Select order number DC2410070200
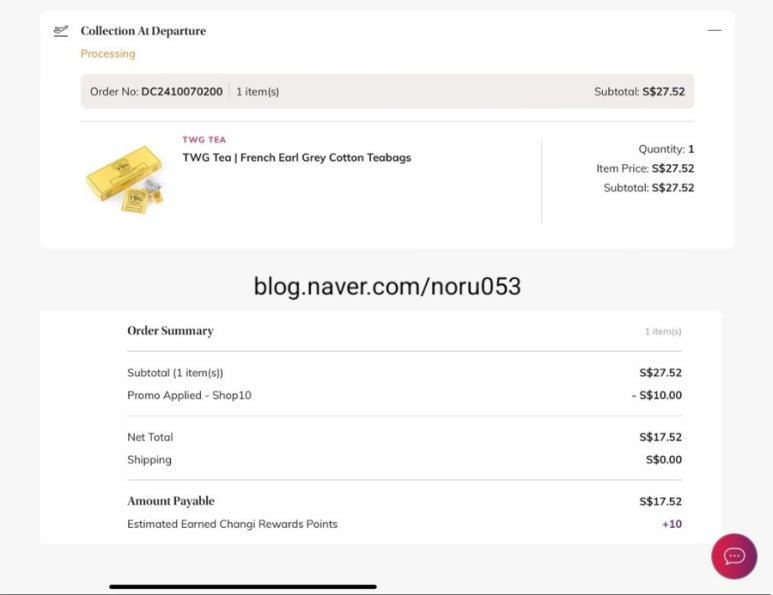The height and width of the screenshot is (595, 773). [x=182, y=92]
